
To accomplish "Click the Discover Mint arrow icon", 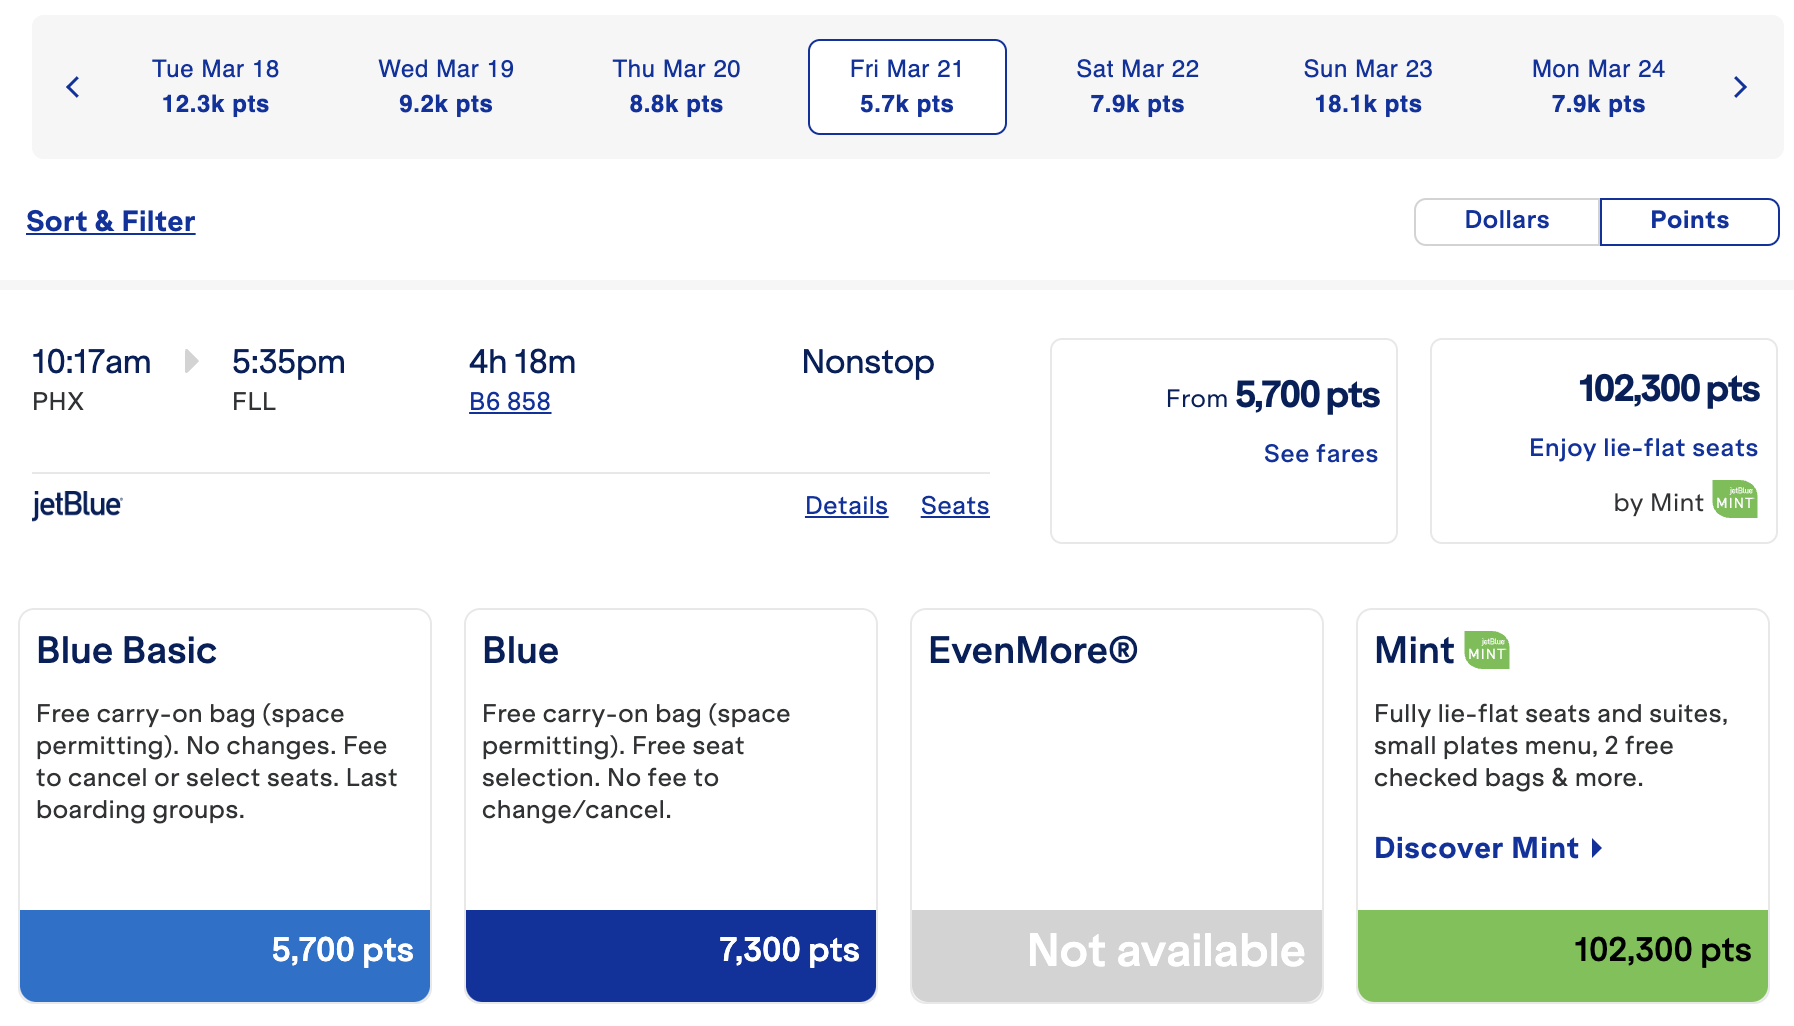I will (x=1597, y=848).
